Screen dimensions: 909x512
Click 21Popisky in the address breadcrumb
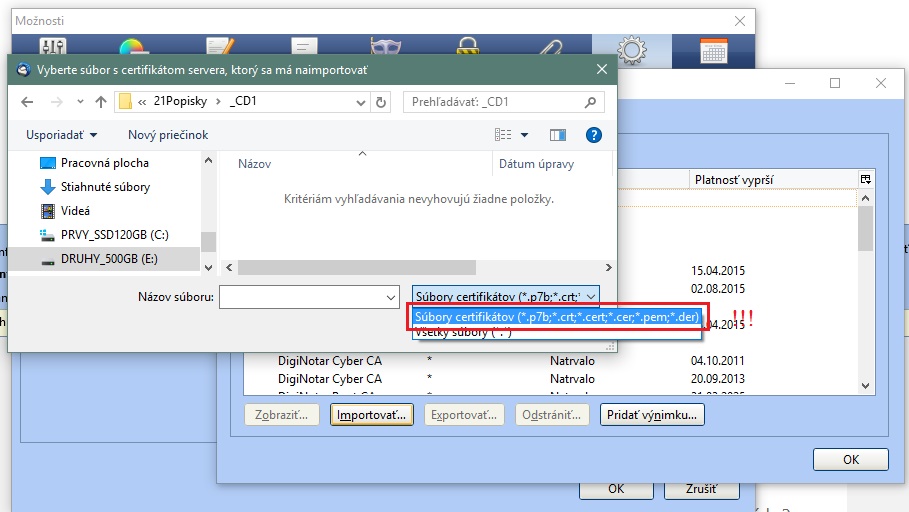tap(180, 101)
